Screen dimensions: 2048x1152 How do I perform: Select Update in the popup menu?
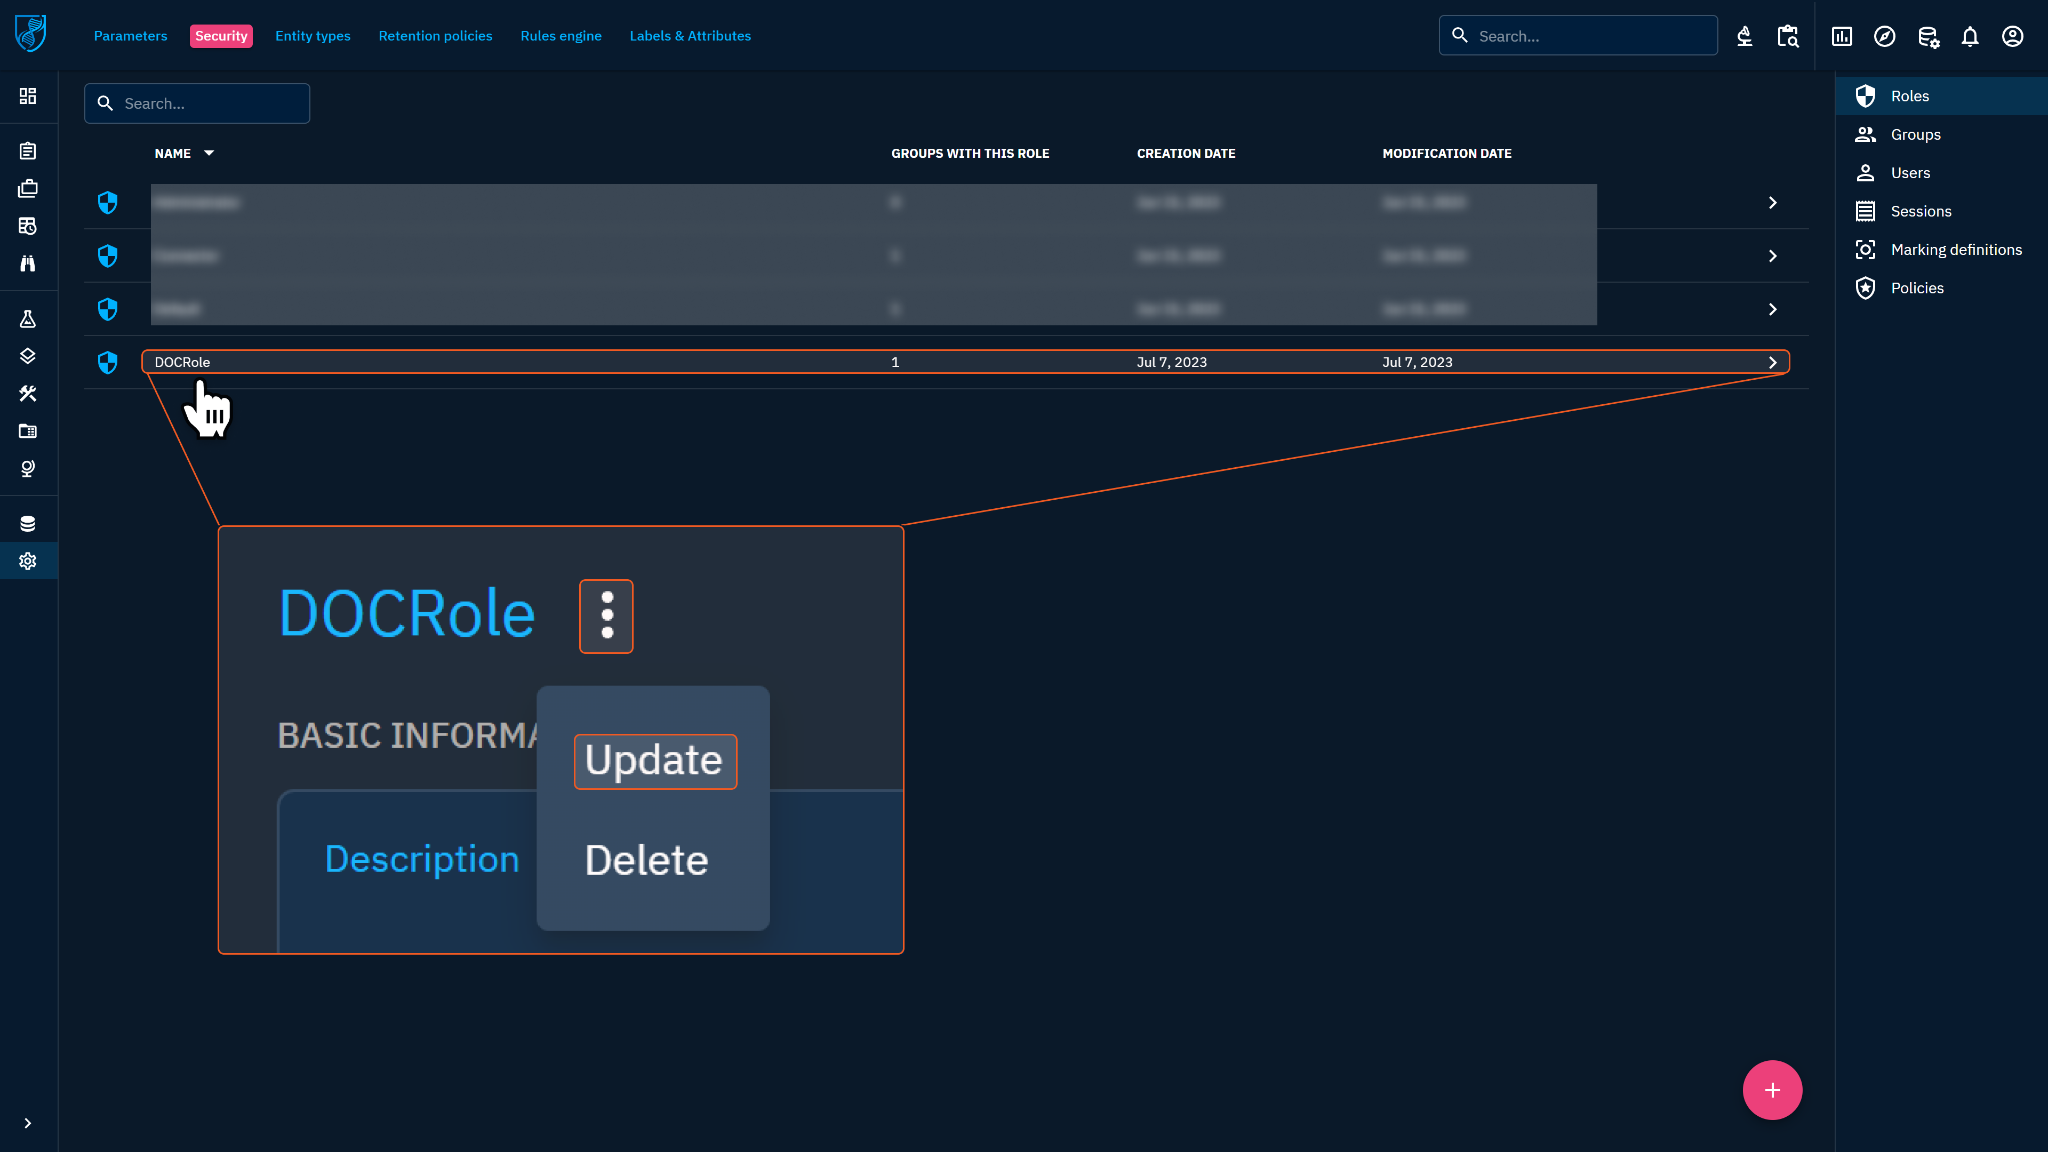[654, 761]
